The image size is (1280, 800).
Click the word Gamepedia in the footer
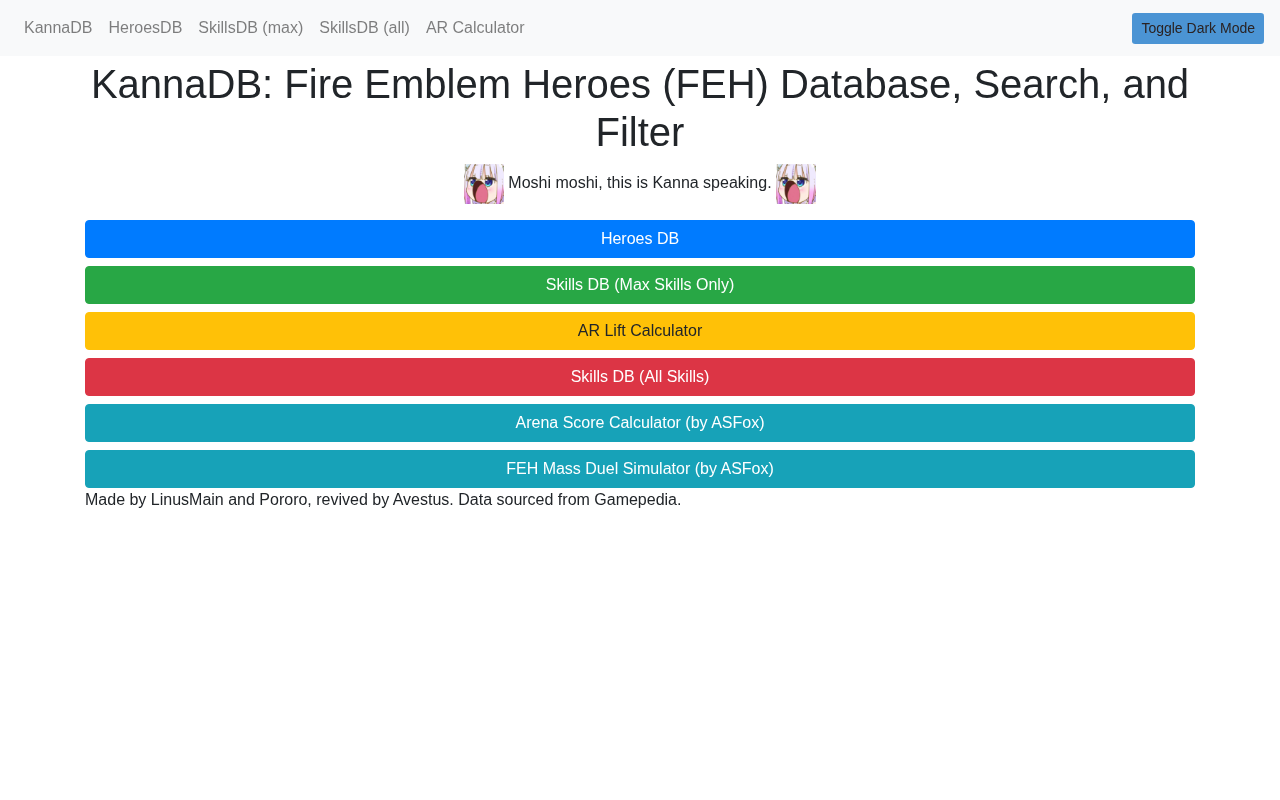coord(635,500)
